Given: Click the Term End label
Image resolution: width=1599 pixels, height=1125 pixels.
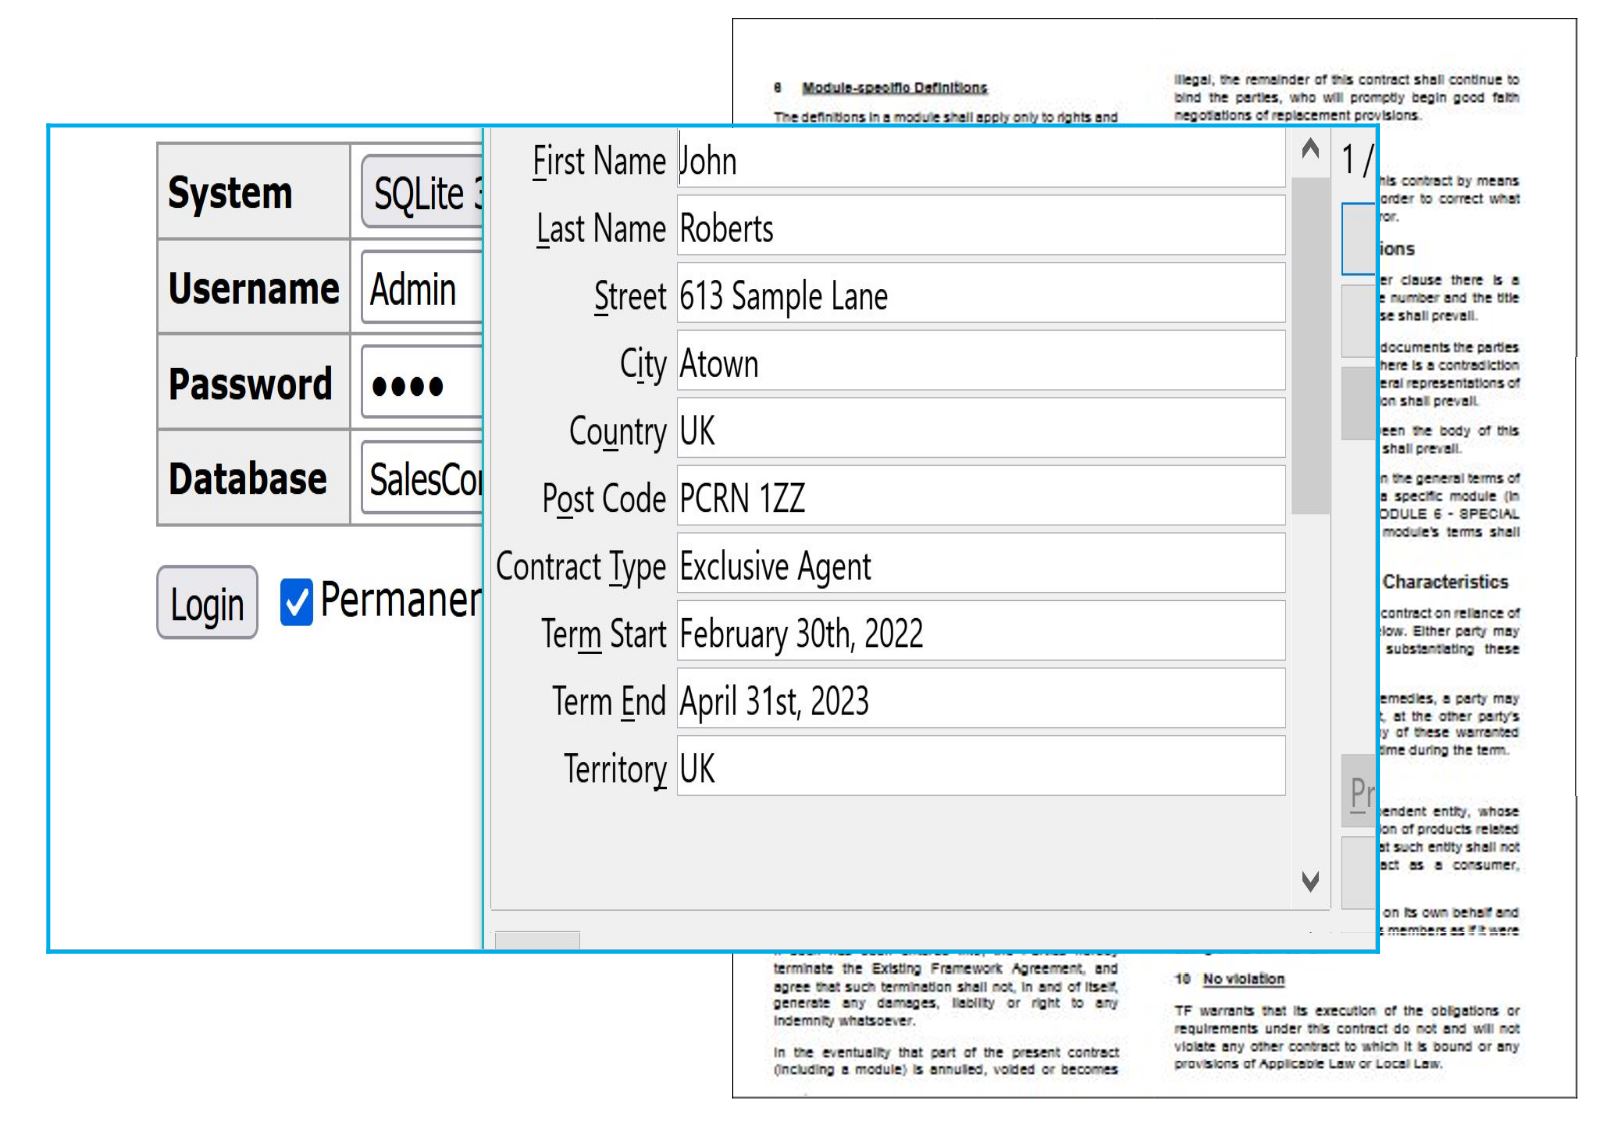Looking at the screenshot, I should (x=609, y=701).
